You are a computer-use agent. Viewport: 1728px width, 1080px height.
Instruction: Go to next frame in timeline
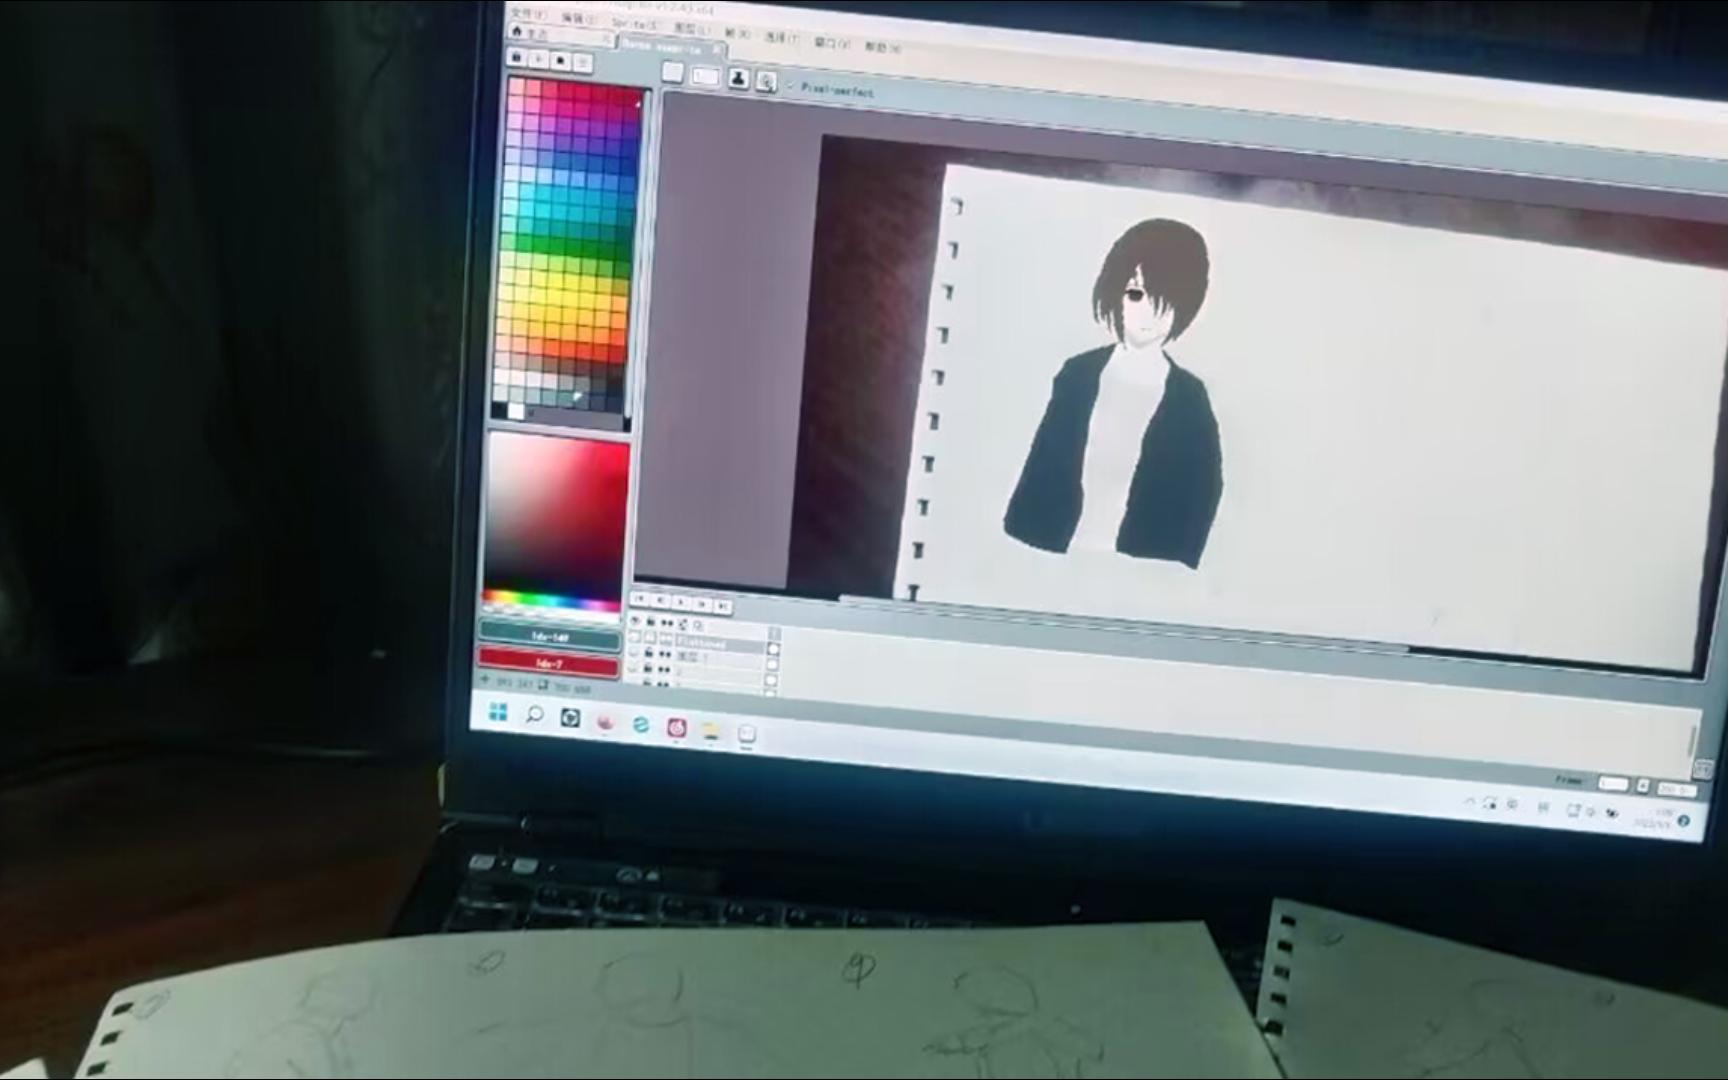click(703, 604)
